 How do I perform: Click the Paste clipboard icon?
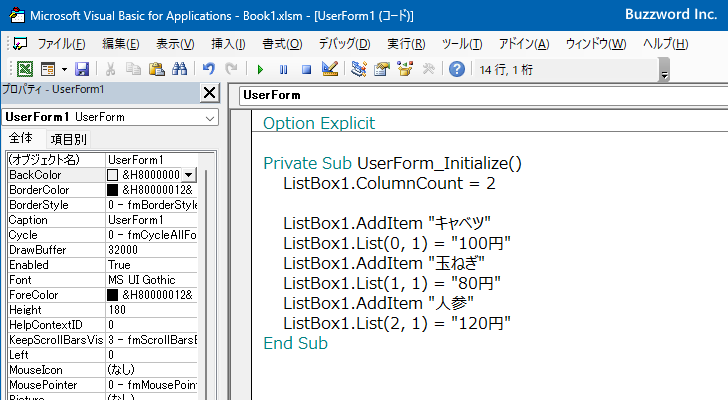click(x=156, y=70)
